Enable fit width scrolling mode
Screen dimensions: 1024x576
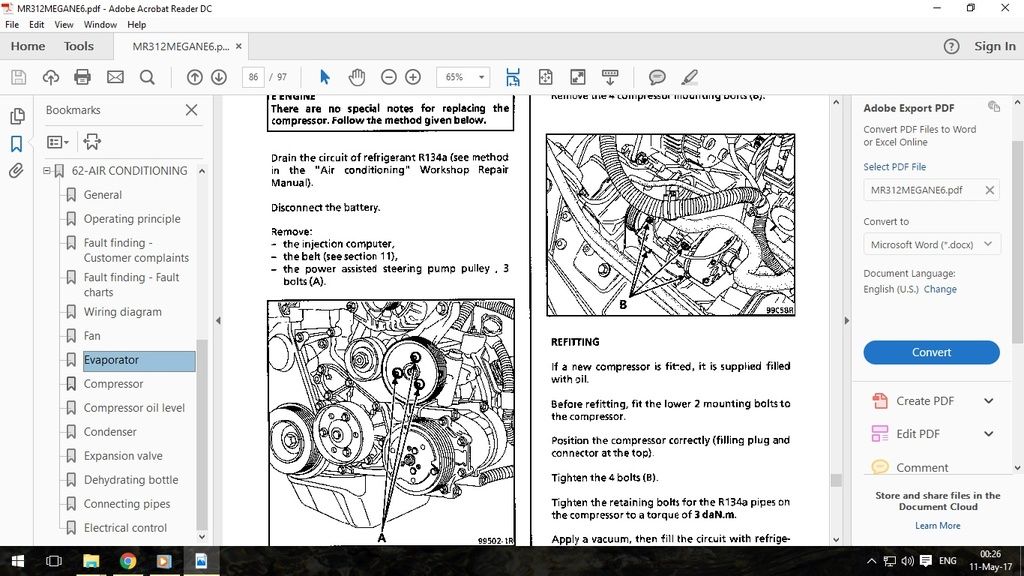[513, 77]
